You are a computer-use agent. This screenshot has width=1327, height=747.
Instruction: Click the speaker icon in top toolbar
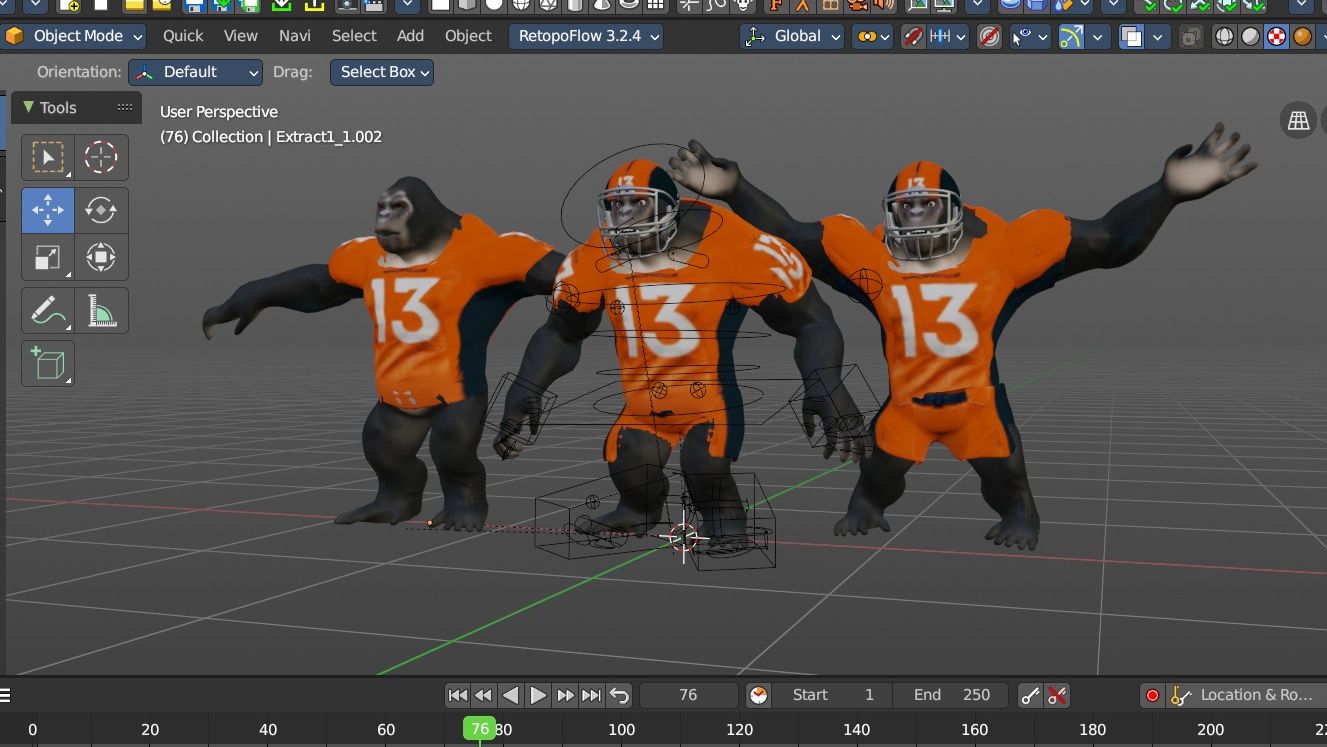point(883,5)
